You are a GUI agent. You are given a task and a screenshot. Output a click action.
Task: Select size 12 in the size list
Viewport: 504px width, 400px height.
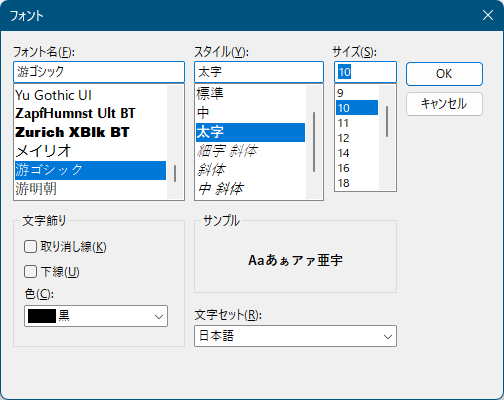tap(357, 138)
